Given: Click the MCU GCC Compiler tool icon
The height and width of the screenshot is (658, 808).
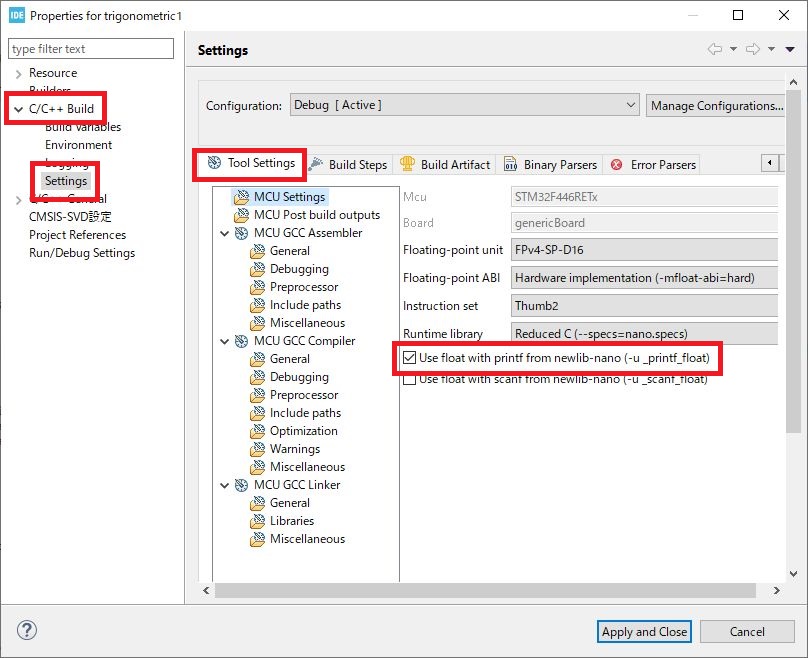Looking at the screenshot, I should (241, 341).
